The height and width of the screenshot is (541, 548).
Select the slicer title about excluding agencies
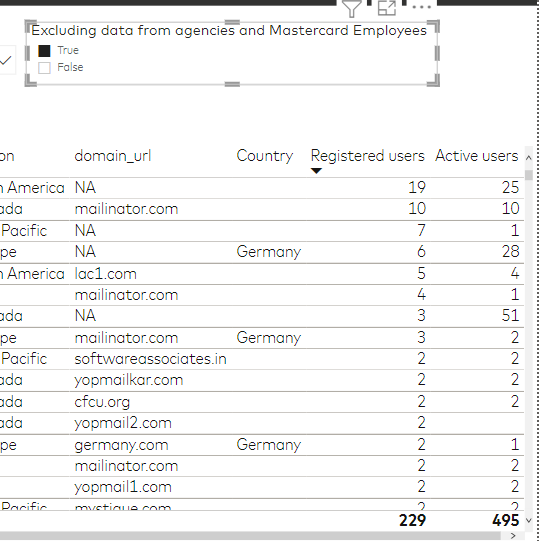coord(229,30)
